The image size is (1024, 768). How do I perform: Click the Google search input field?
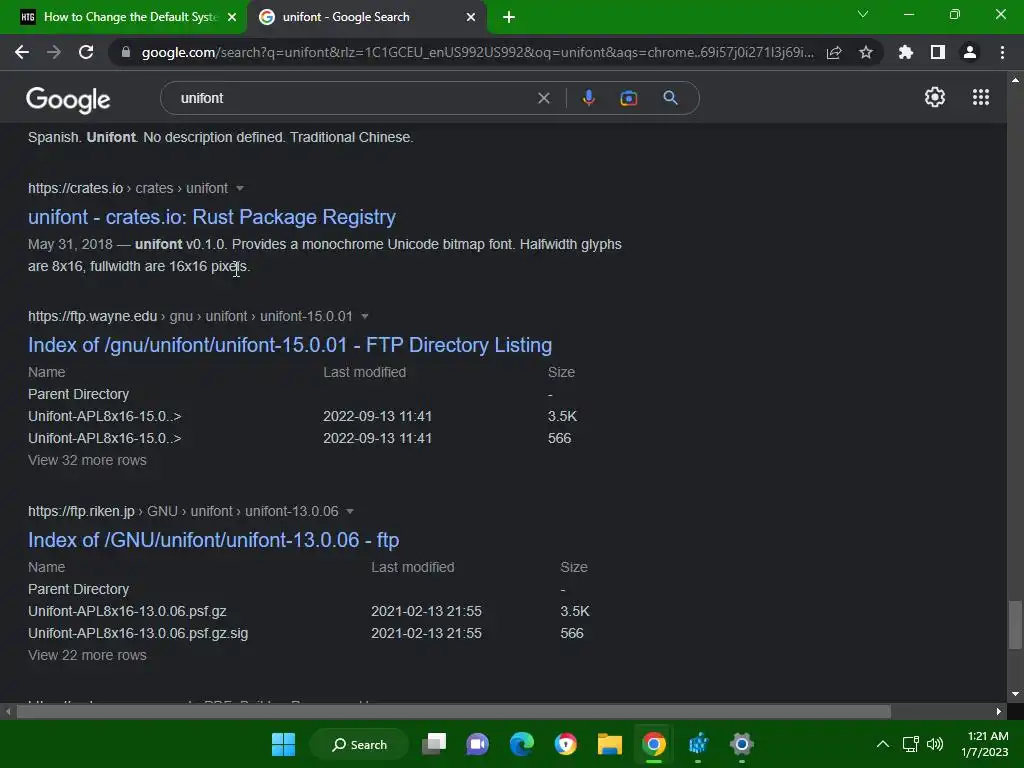(x=353, y=98)
